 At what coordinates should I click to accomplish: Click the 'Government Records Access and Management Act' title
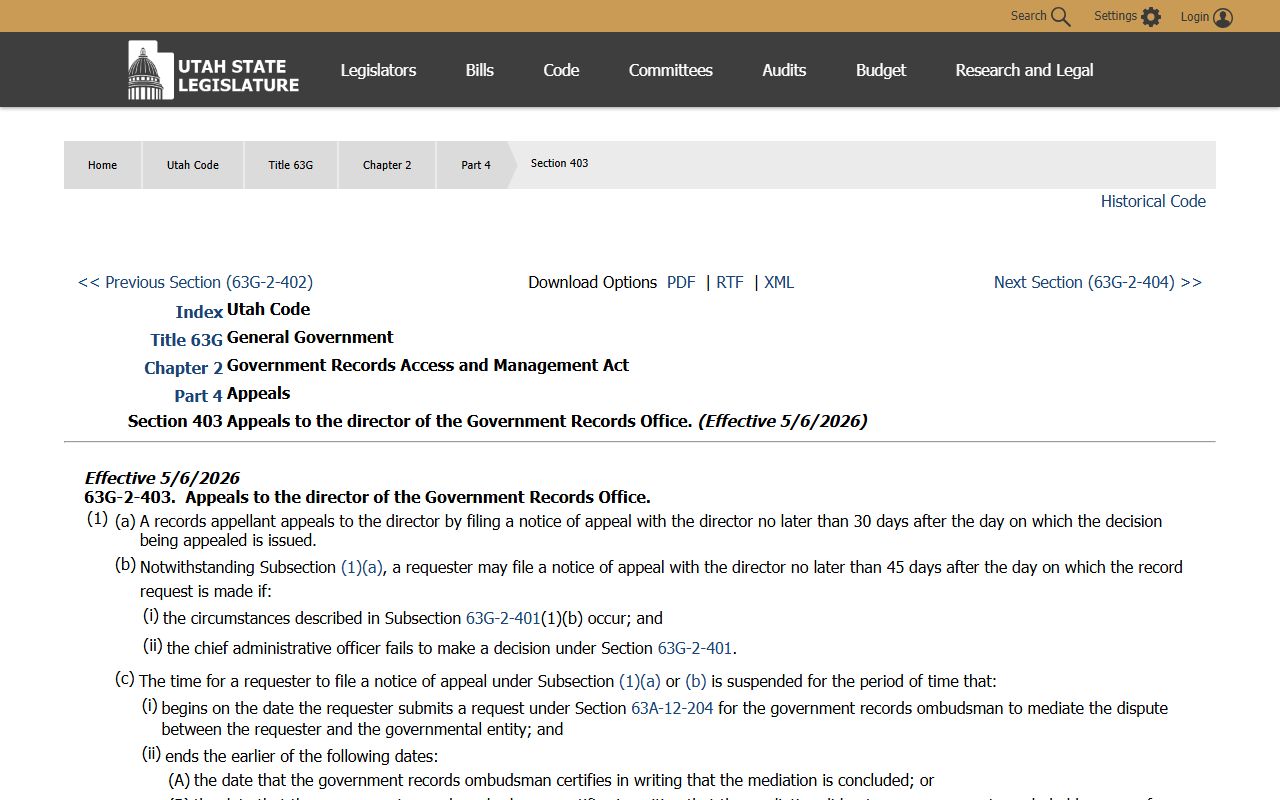click(x=428, y=365)
